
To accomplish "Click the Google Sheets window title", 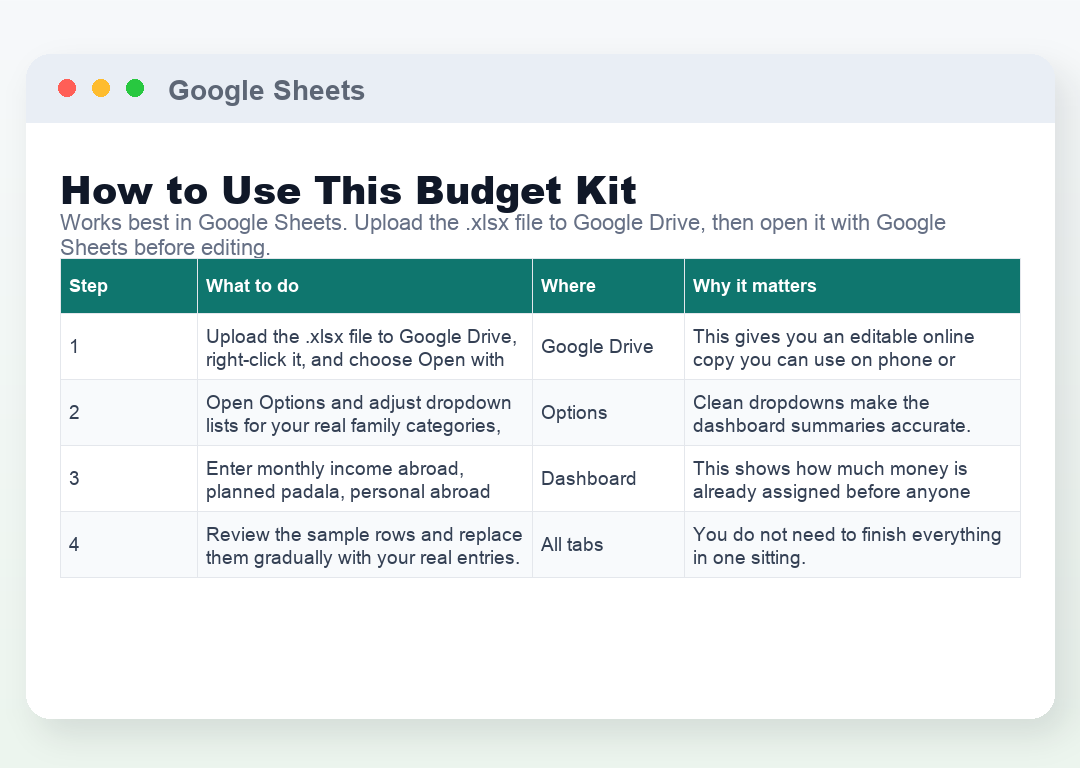I will [267, 90].
